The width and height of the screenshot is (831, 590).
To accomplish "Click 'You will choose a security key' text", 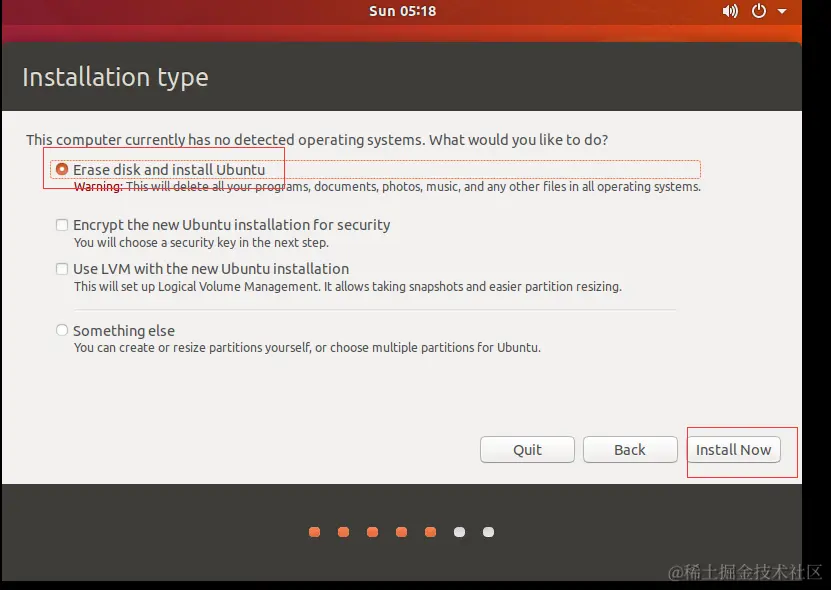I will click(x=201, y=243).
